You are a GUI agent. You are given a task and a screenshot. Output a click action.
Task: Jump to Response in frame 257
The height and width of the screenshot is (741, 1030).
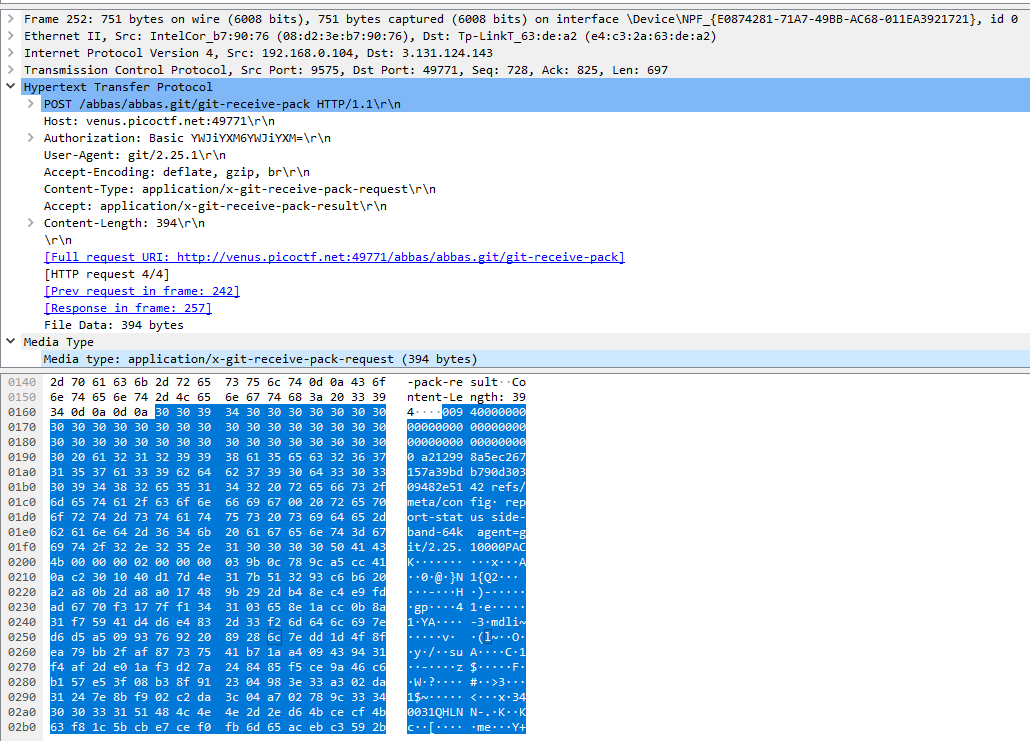(x=127, y=308)
